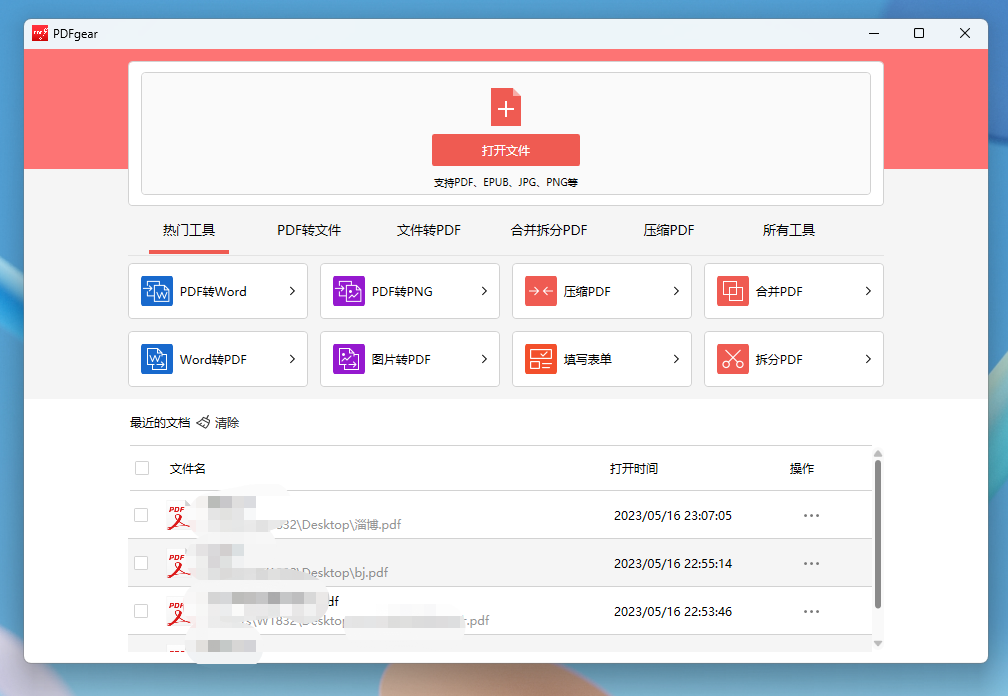The image size is (1008, 696).
Task: Open actions menu for the 22:53:46 file
Action: pos(811,612)
